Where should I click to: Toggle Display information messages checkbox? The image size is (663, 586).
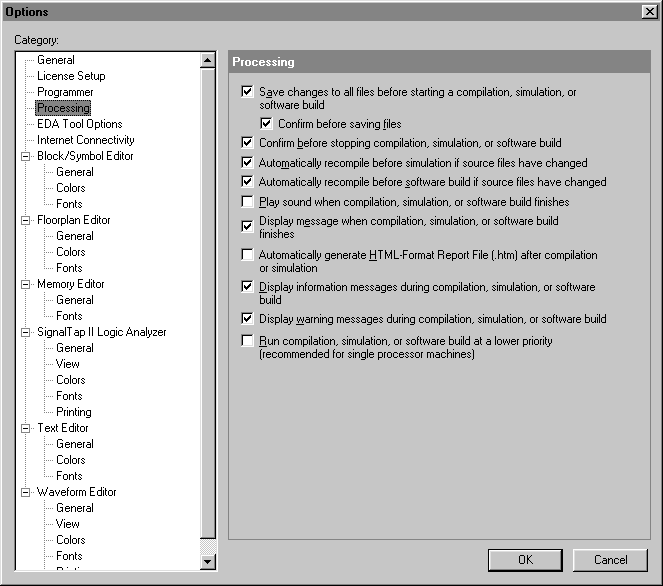click(x=247, y=286)
